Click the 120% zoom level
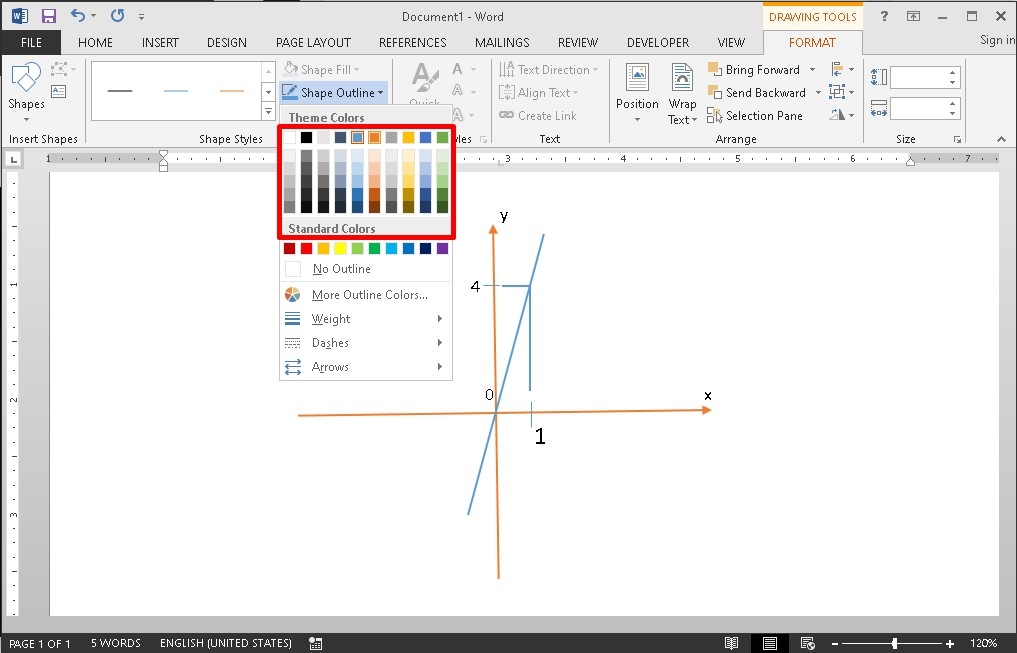1017x653 pixels. (x=983, y=643)
